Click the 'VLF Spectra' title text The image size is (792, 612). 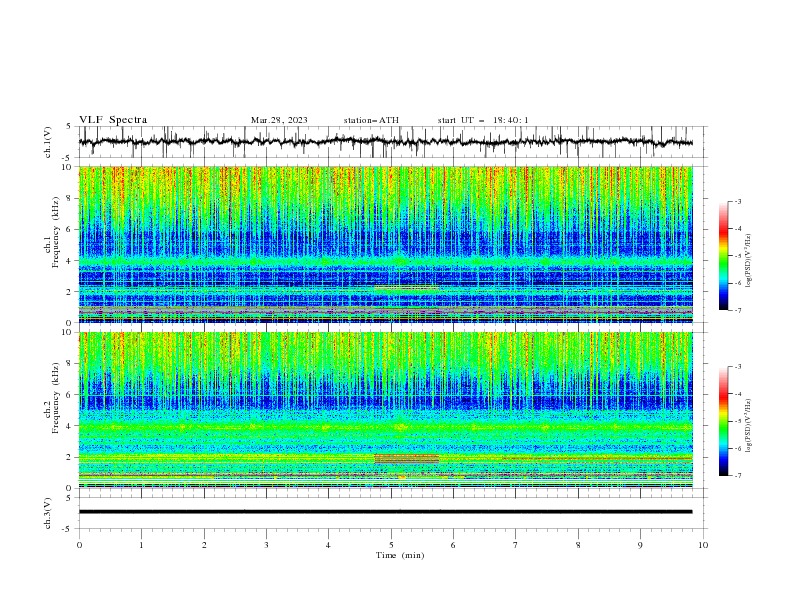click(x=113, y=120)
